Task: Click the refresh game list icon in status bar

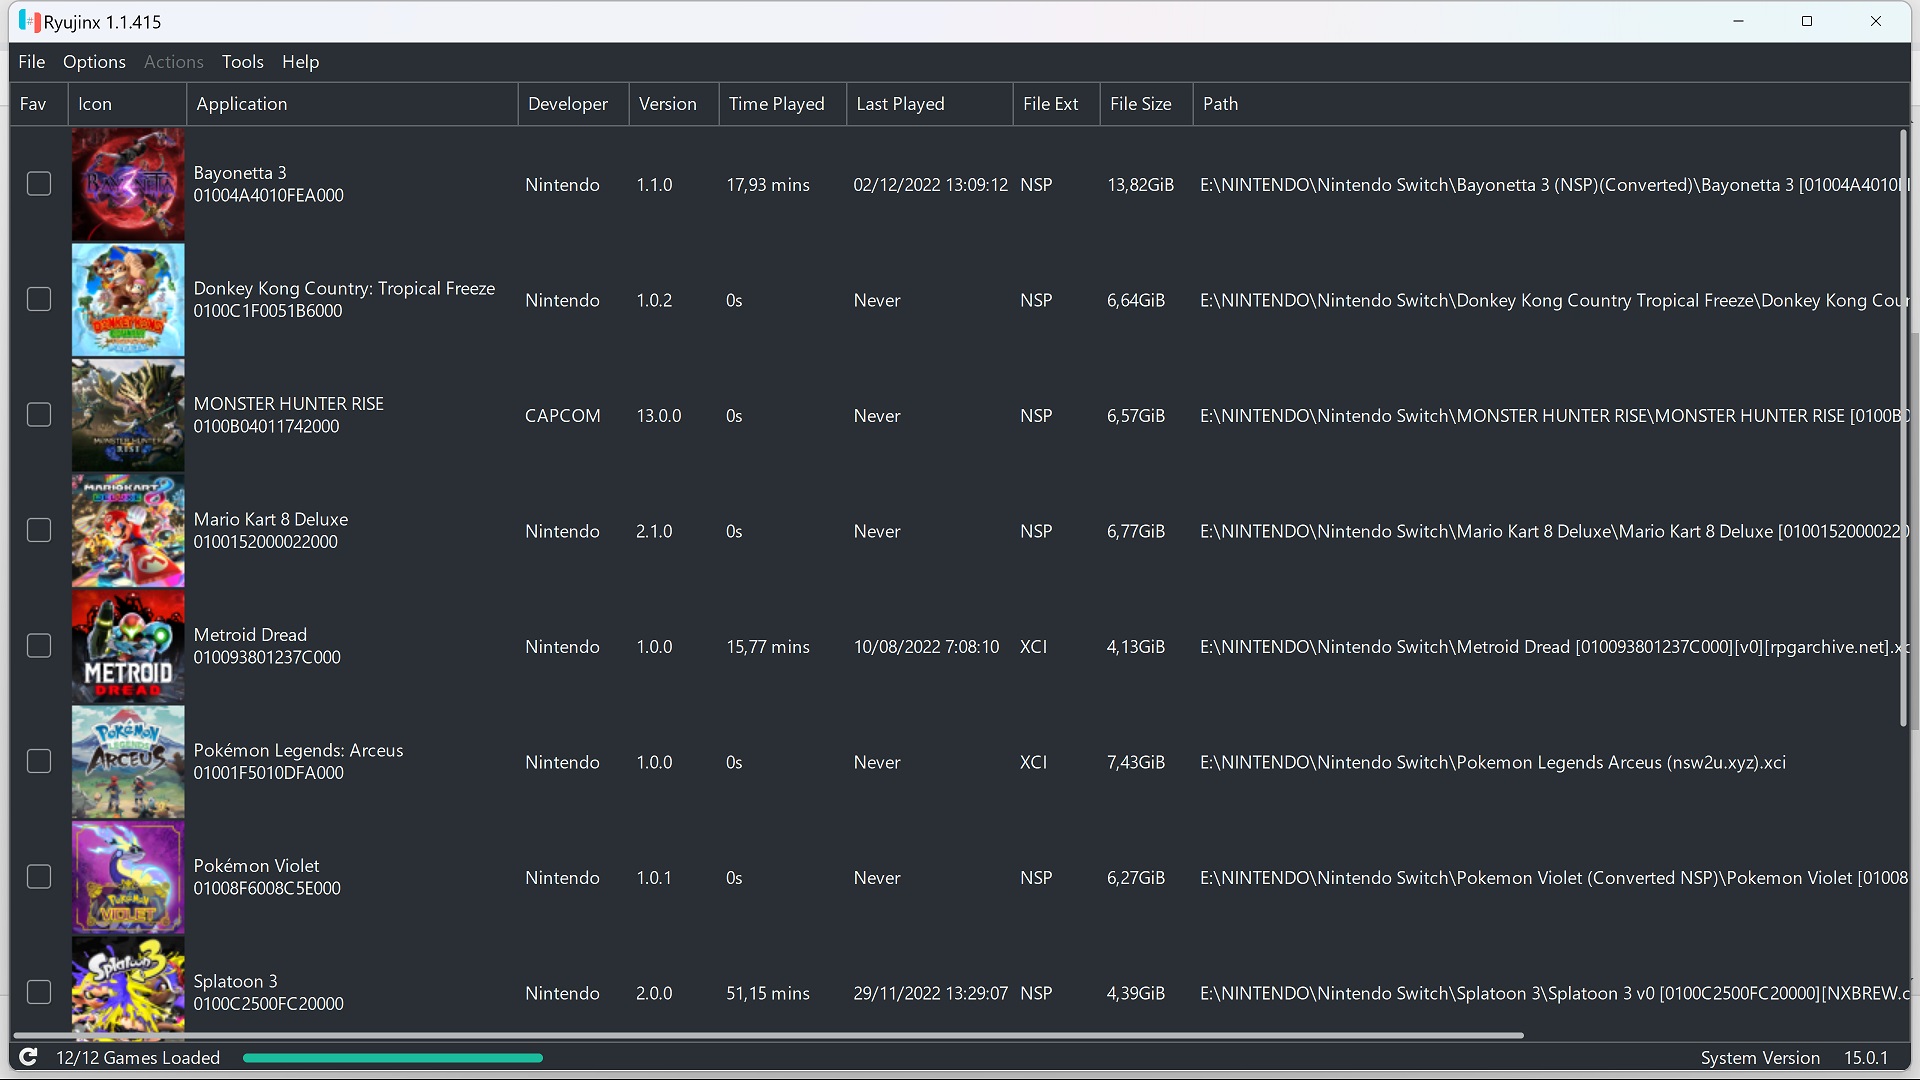Action: coord(29,1057)
